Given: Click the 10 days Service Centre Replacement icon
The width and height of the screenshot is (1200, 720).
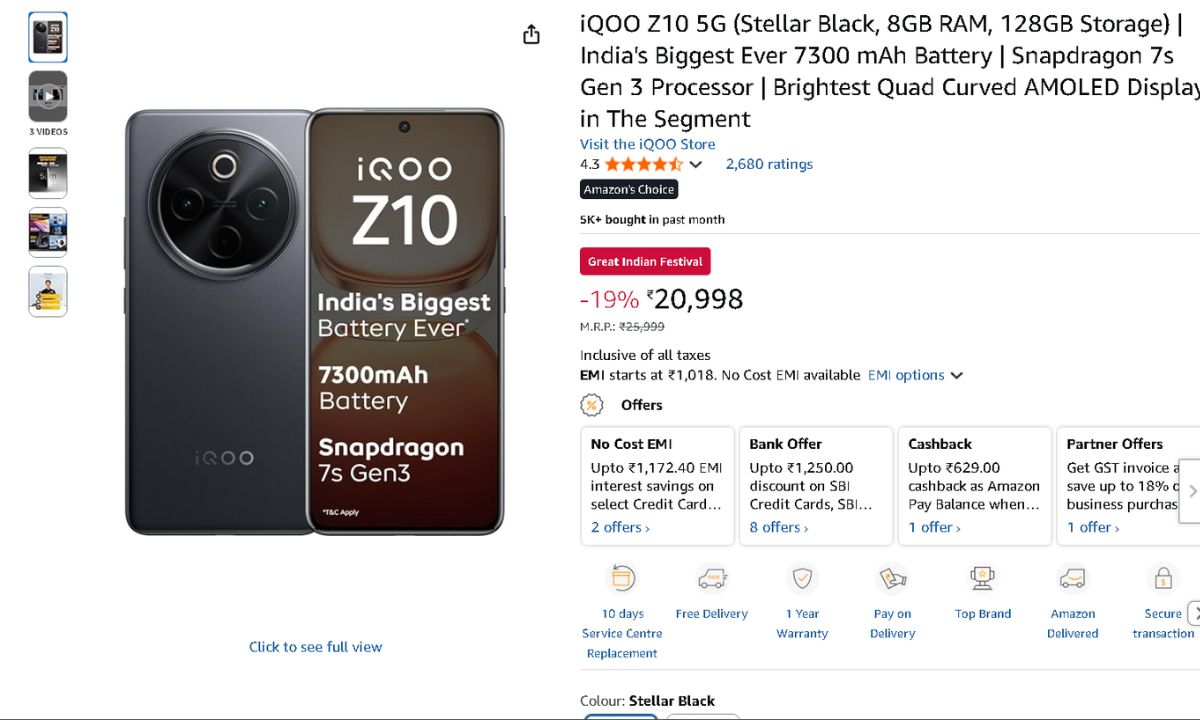Looking at the screenshot, I should pos(622,578).
